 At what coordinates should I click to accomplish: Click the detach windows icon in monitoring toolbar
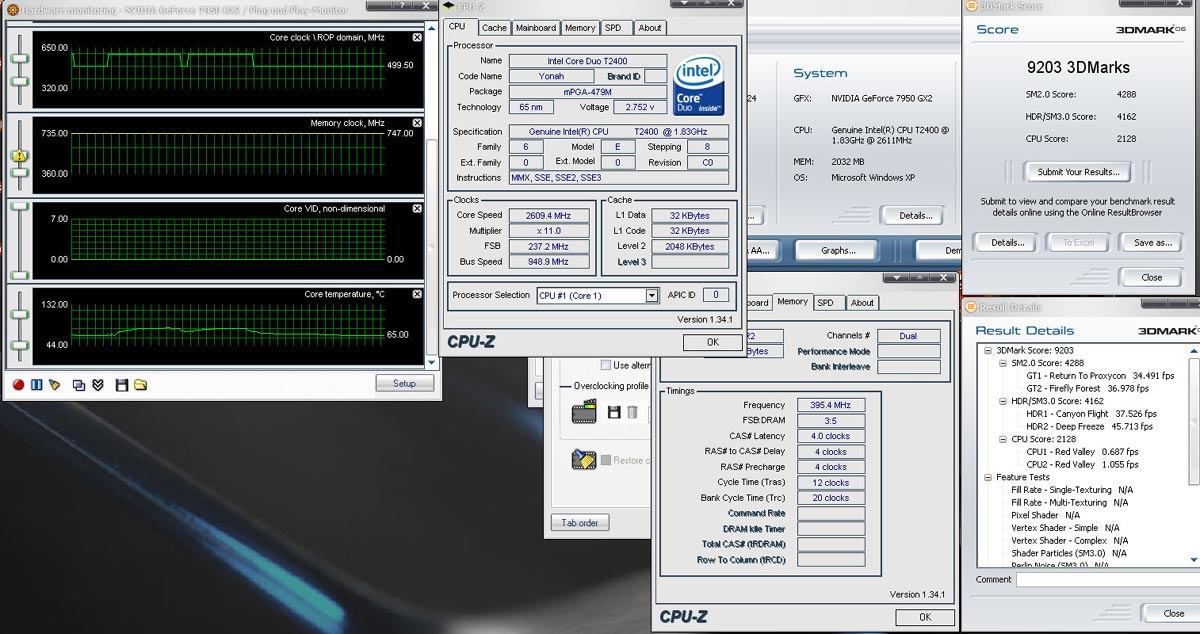pos(79,384)
